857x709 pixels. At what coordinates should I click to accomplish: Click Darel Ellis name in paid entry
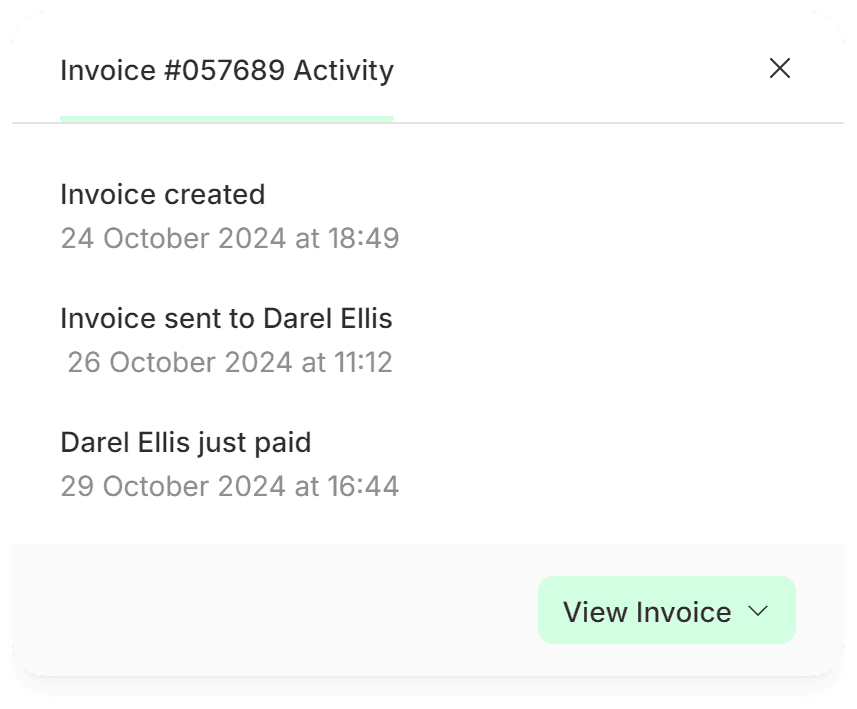tap(125, 443)
